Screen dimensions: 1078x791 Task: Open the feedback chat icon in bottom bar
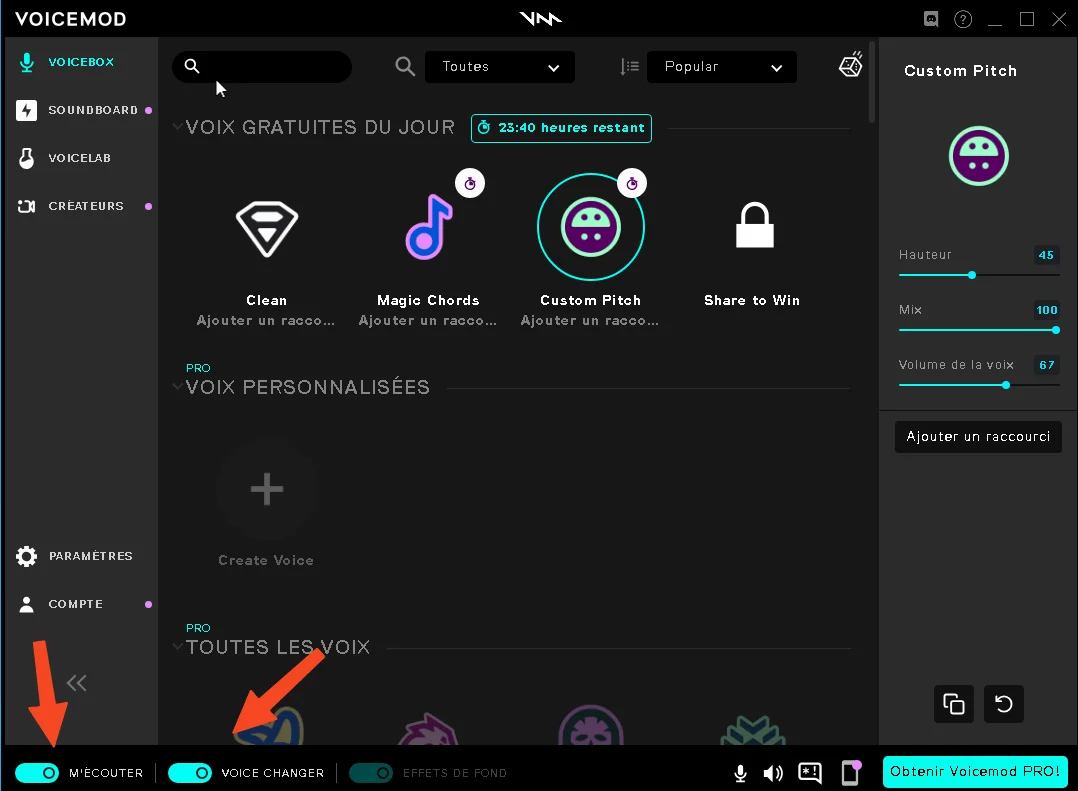(x=810, y=773)
